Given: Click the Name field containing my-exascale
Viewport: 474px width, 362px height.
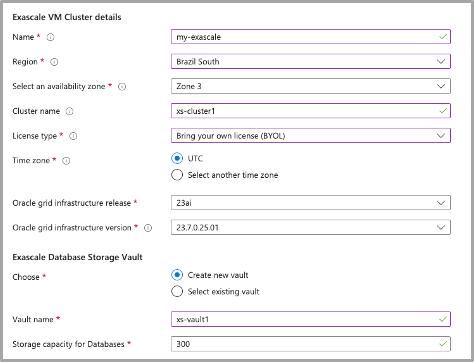Looking at the screenshot, I should tap(311, 37).
